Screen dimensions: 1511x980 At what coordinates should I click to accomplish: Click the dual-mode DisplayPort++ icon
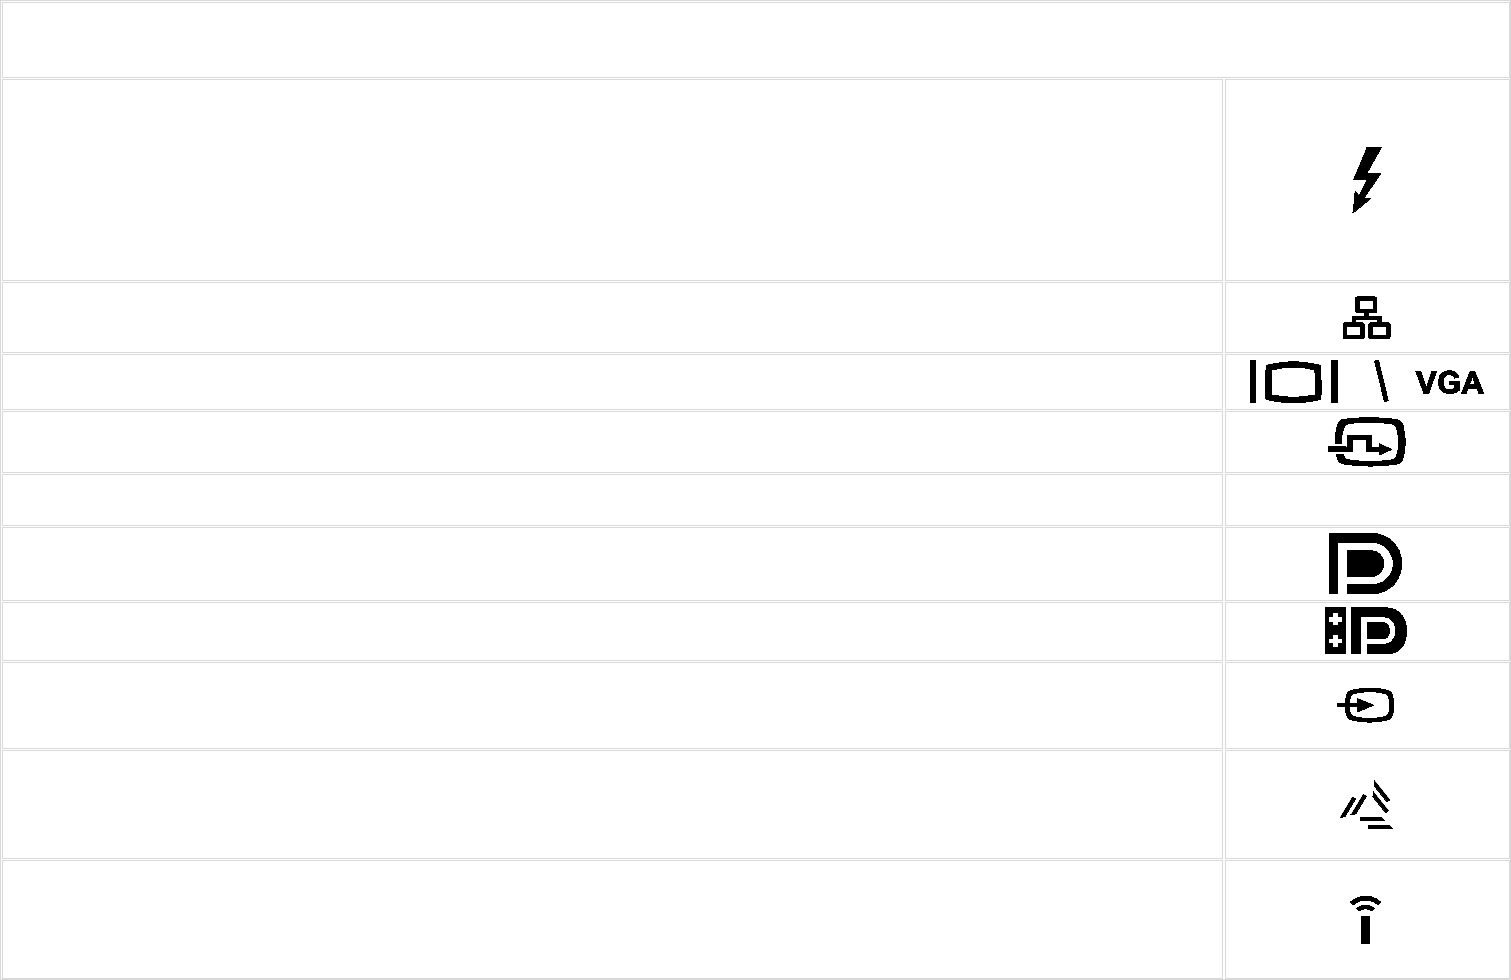[x=1365, y=631]
